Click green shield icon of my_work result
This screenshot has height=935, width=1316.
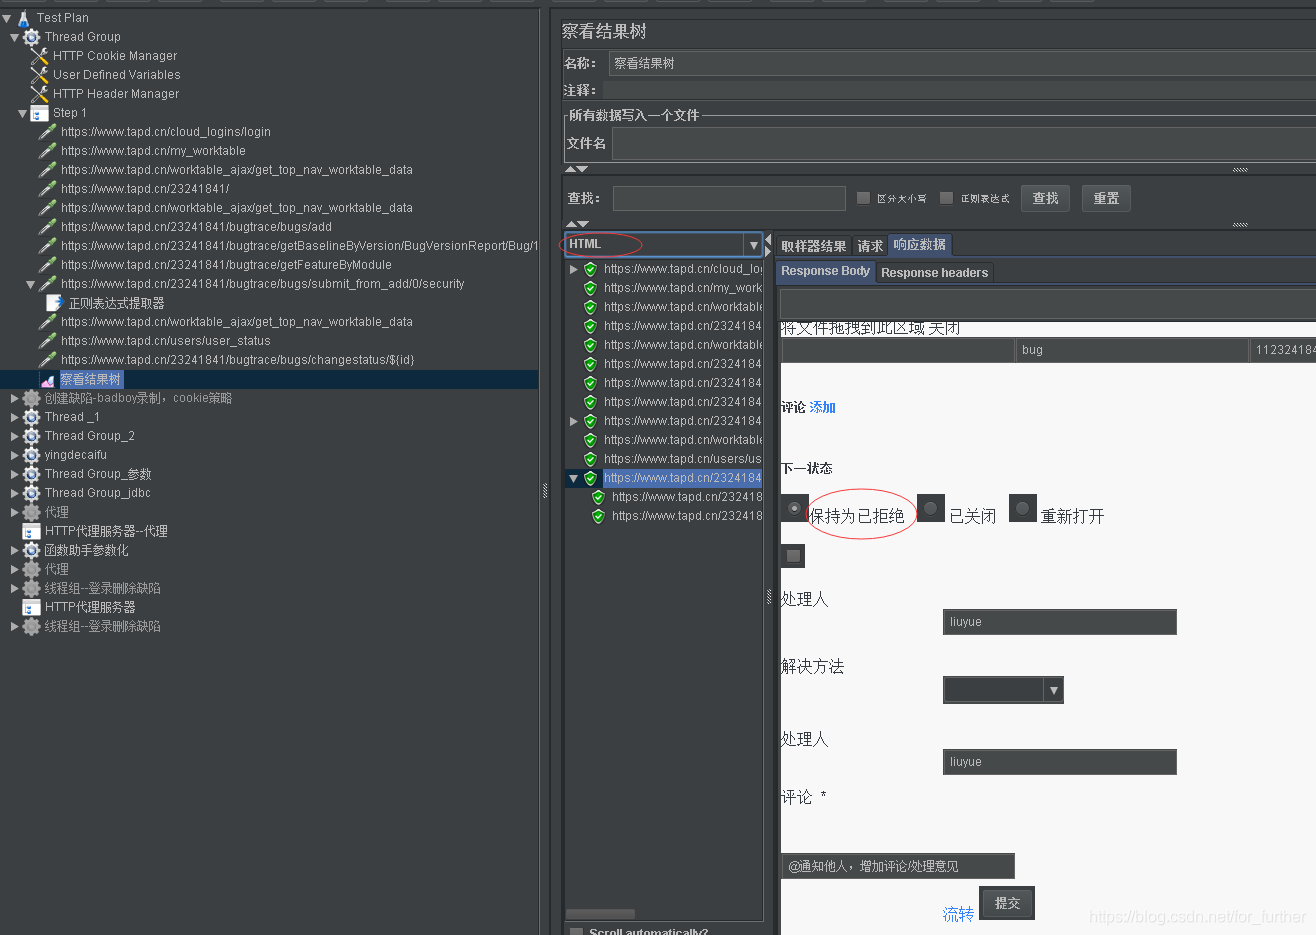point(590,288)
